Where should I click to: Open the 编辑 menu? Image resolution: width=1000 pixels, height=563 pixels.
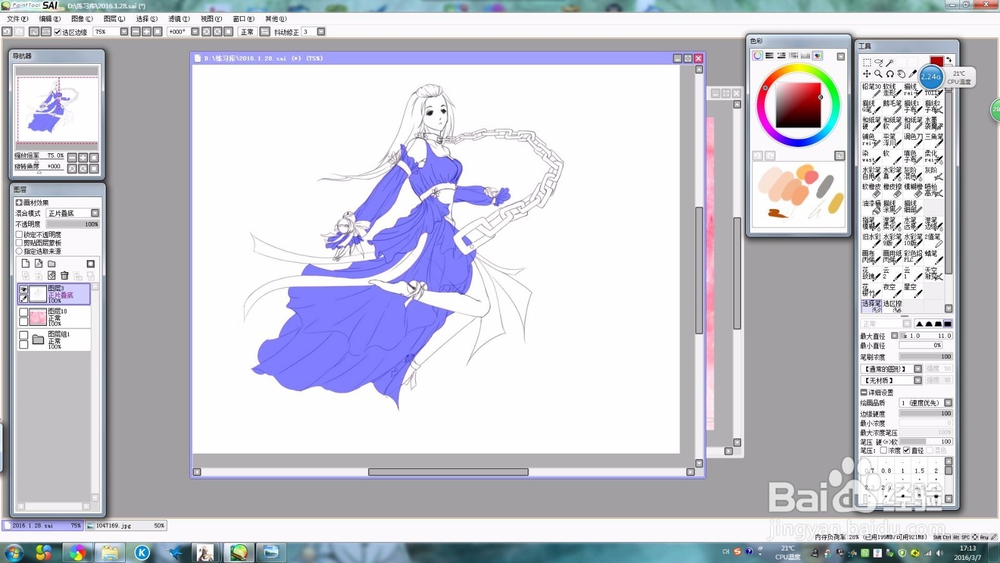pos(50,18)
